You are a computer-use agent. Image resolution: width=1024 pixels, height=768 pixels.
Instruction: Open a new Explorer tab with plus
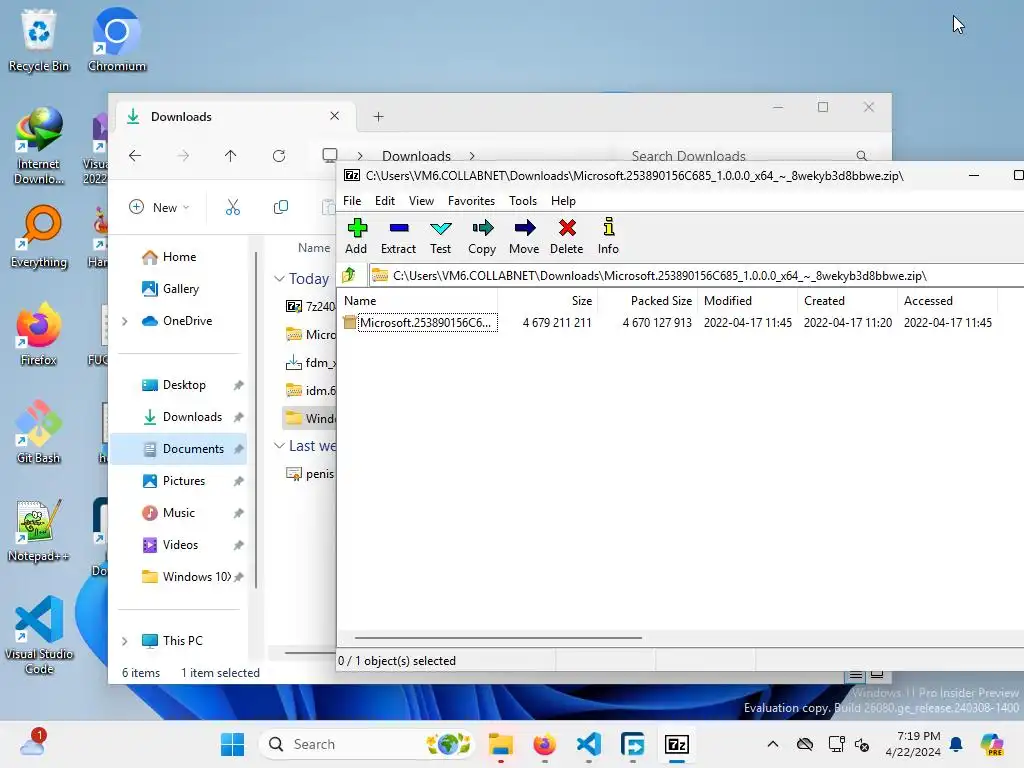click(x=378, y=117)
